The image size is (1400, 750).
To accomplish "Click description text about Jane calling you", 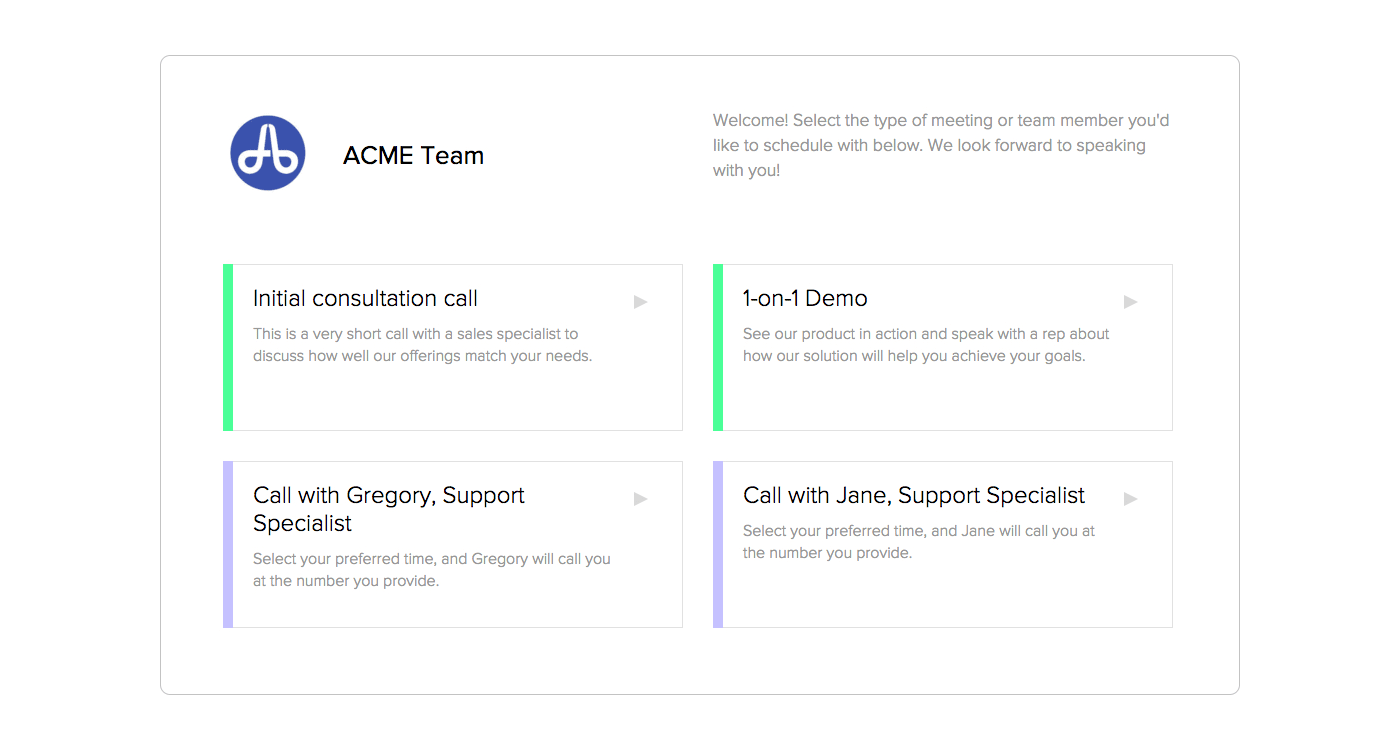I will tap(918, 542).
